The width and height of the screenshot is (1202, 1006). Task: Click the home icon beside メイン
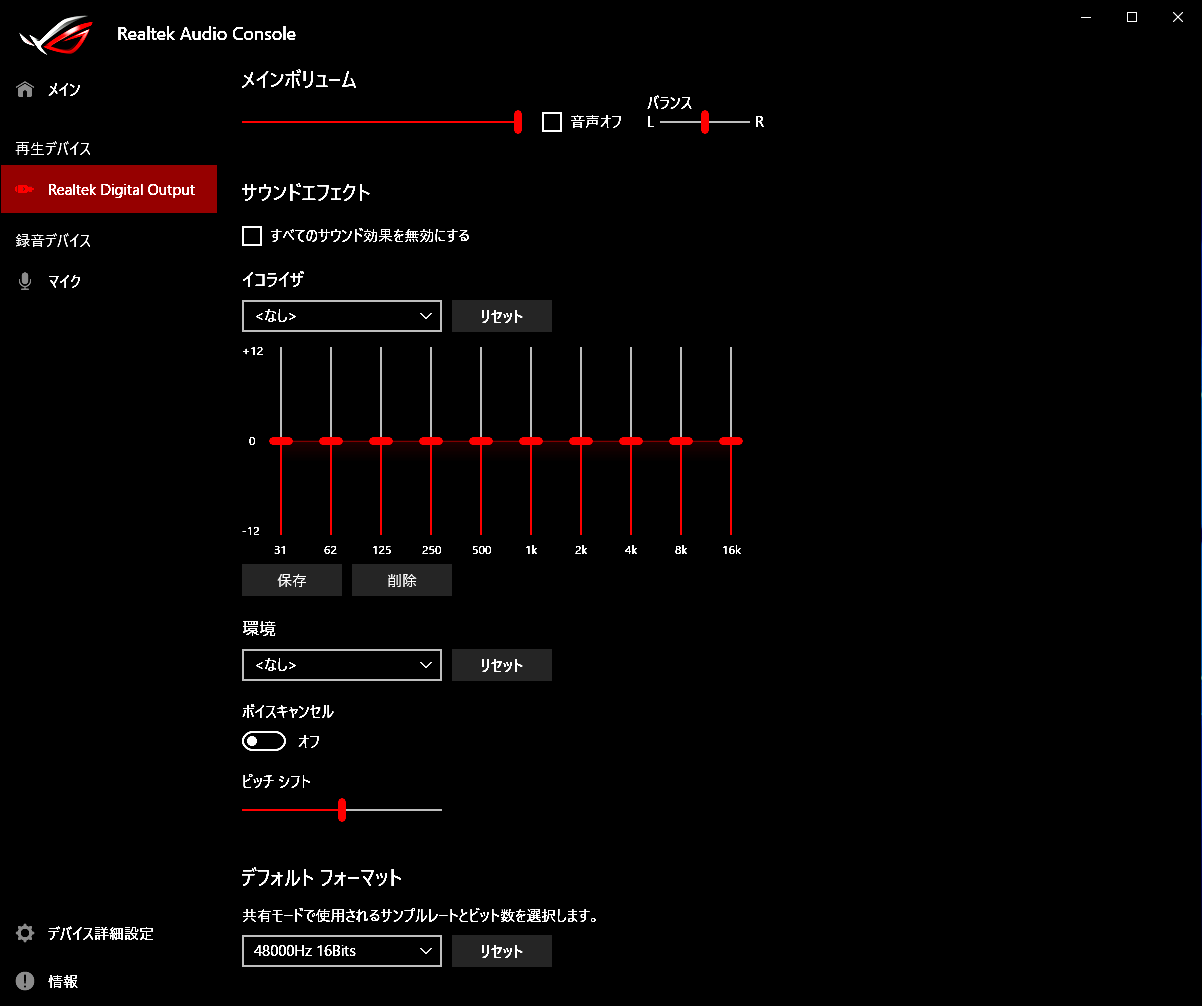pyautogui.click(x=25, y=90)
